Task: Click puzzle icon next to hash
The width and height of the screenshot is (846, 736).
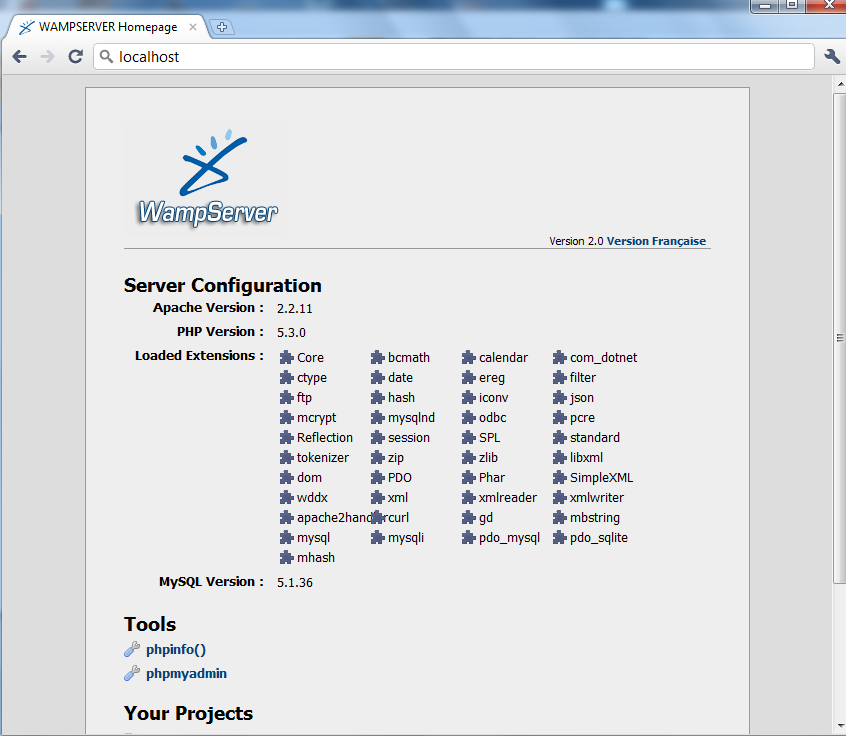Action: (378, 398)
